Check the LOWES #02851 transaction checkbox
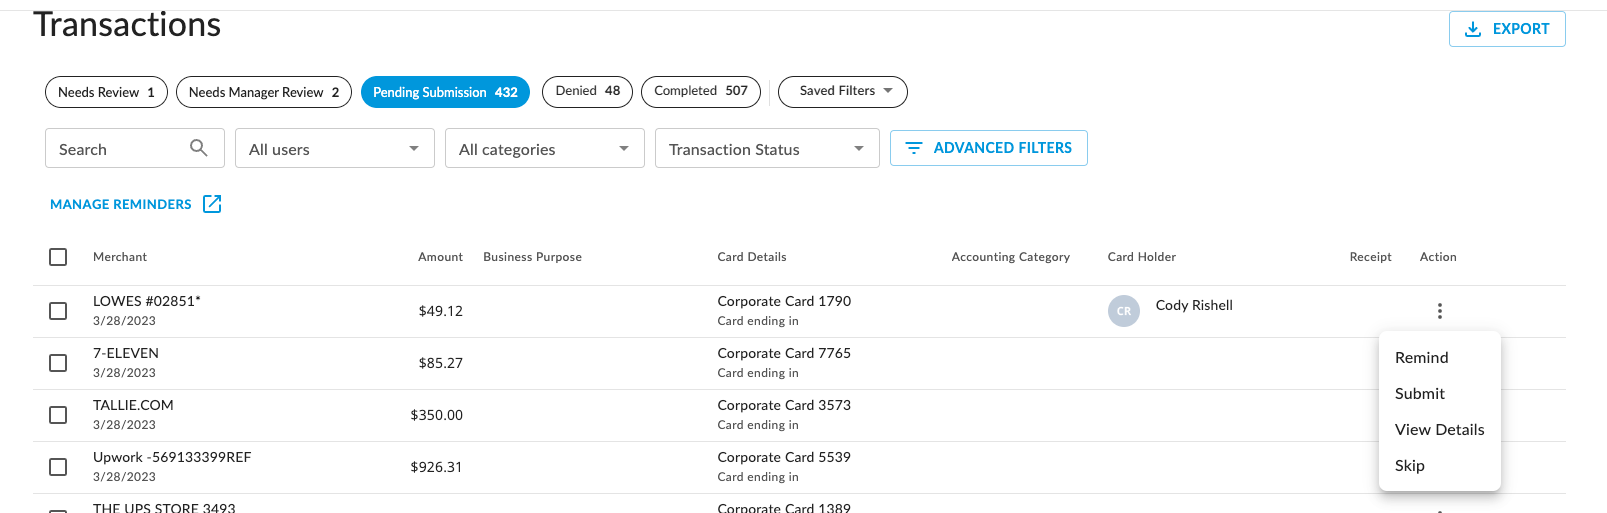Image resolution: width=1607 pixels, height=513 pixels. [x=58, y=311]
